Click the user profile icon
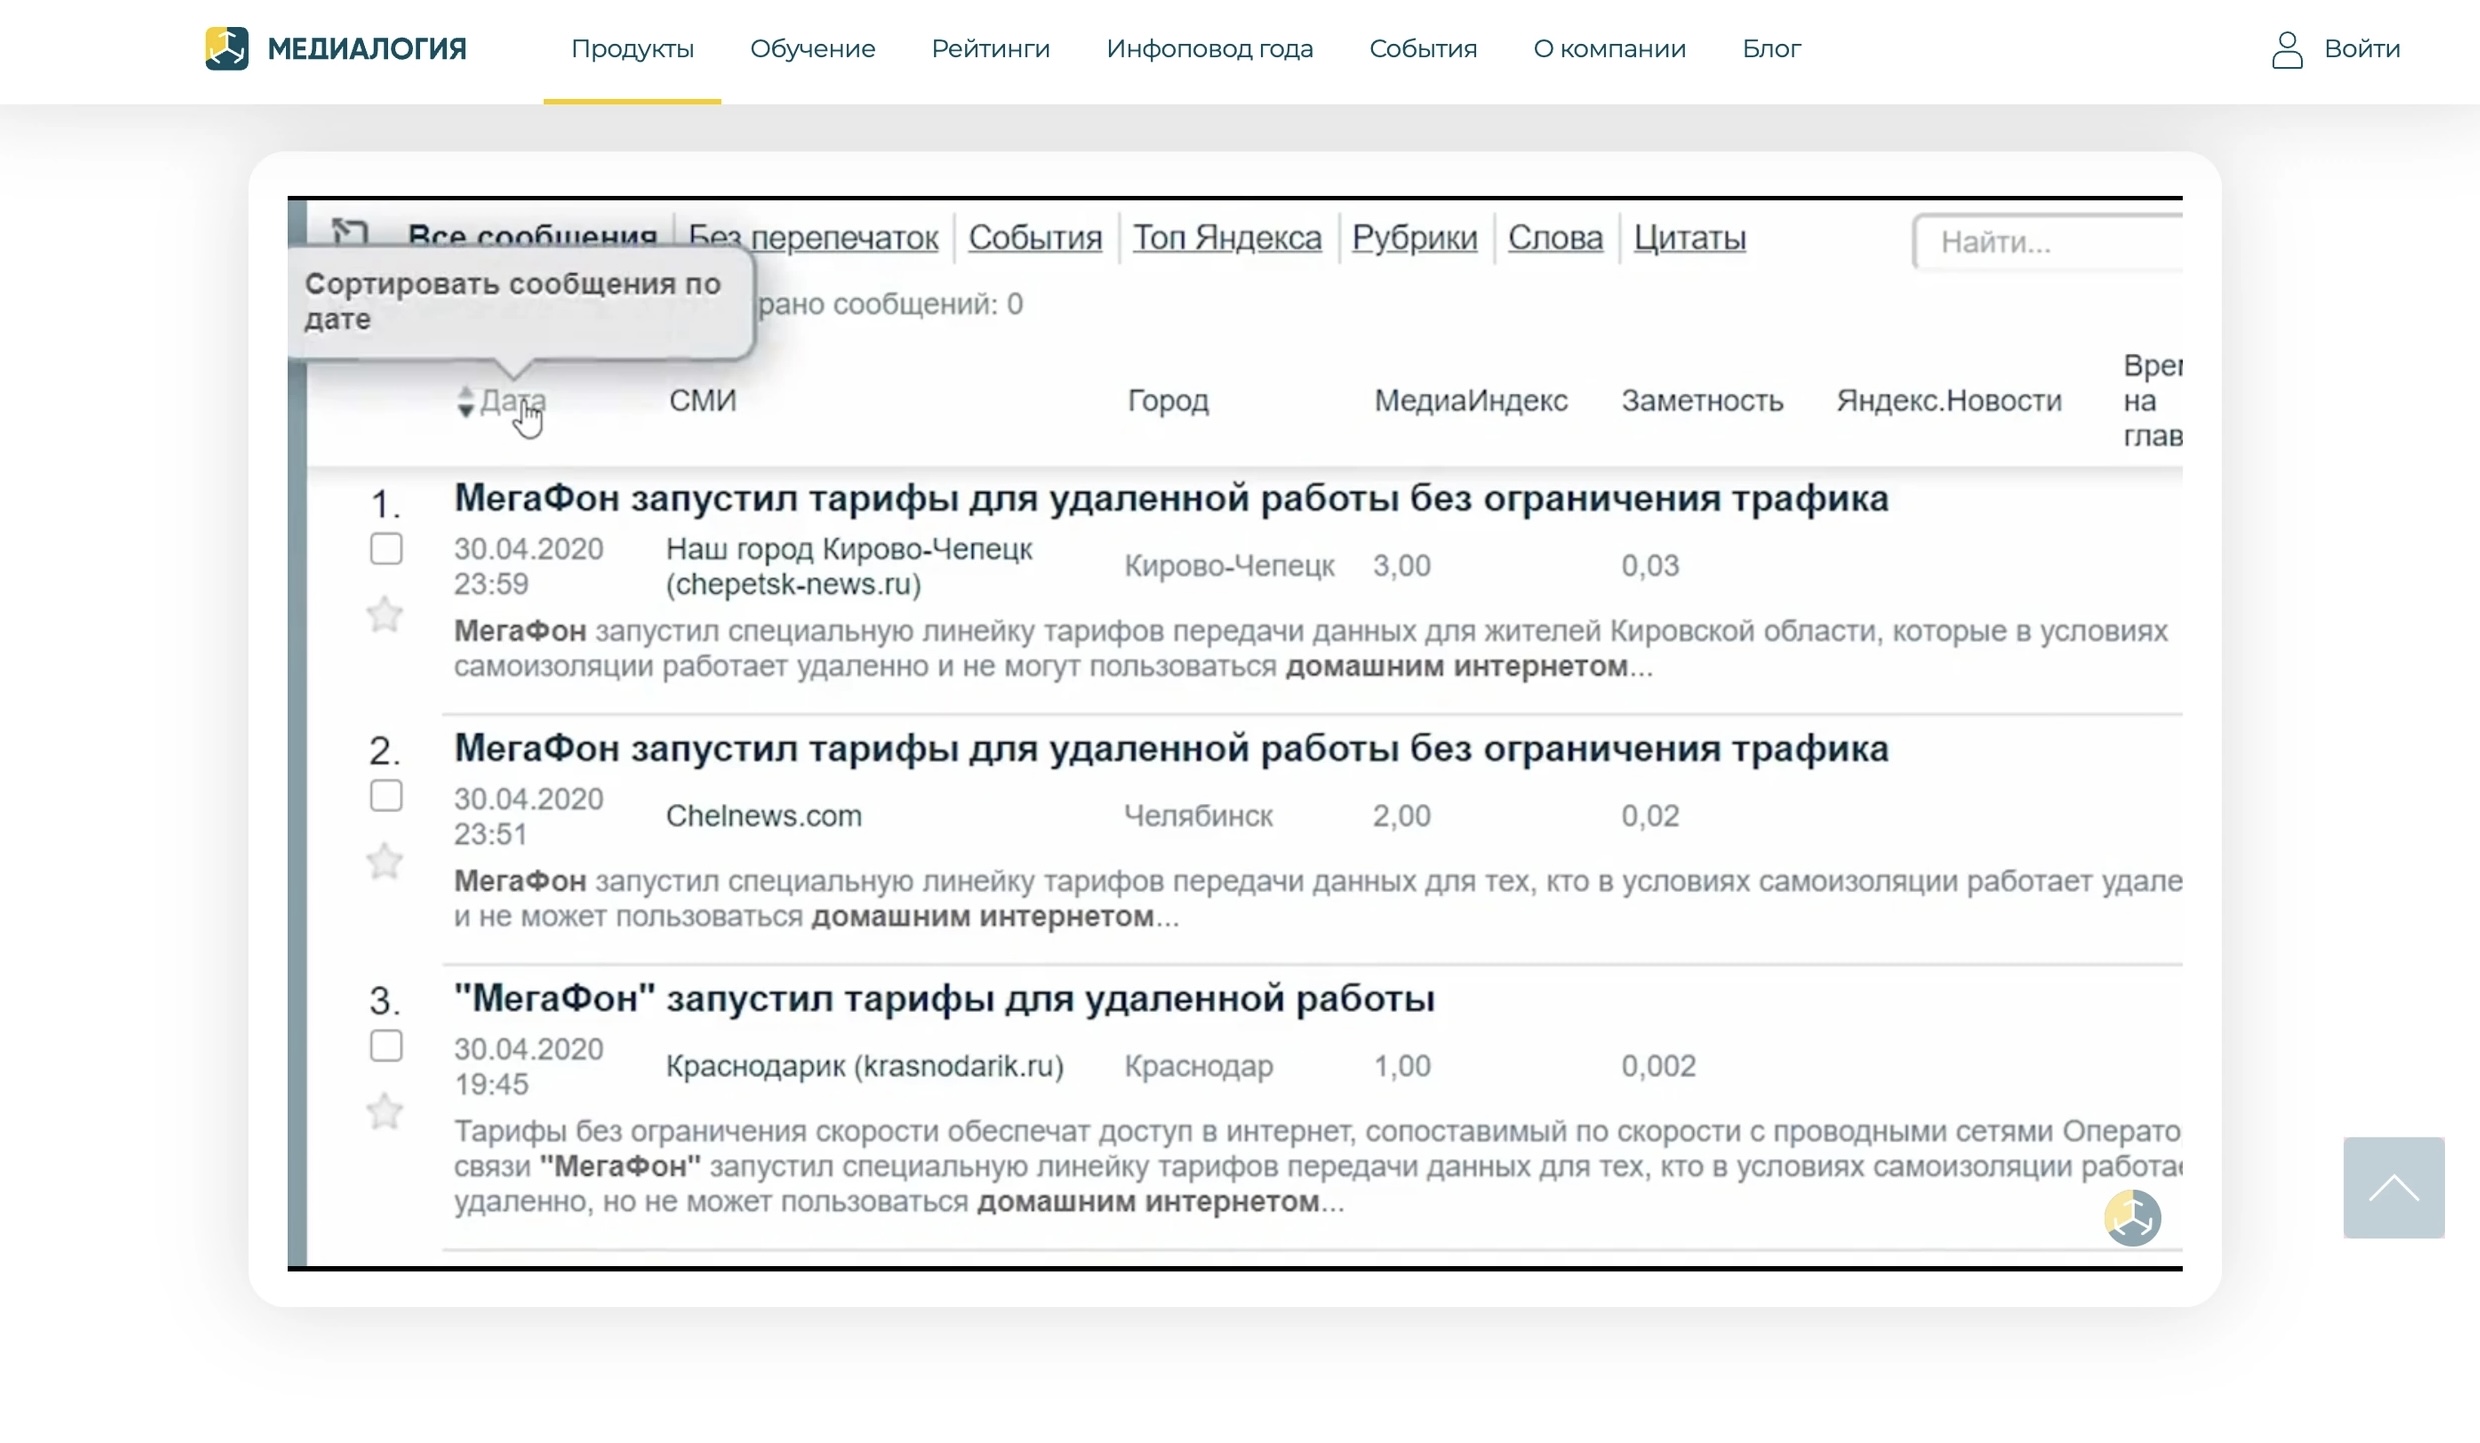This screenshot has height=1443, width=2480. [x=2287, y=49]
